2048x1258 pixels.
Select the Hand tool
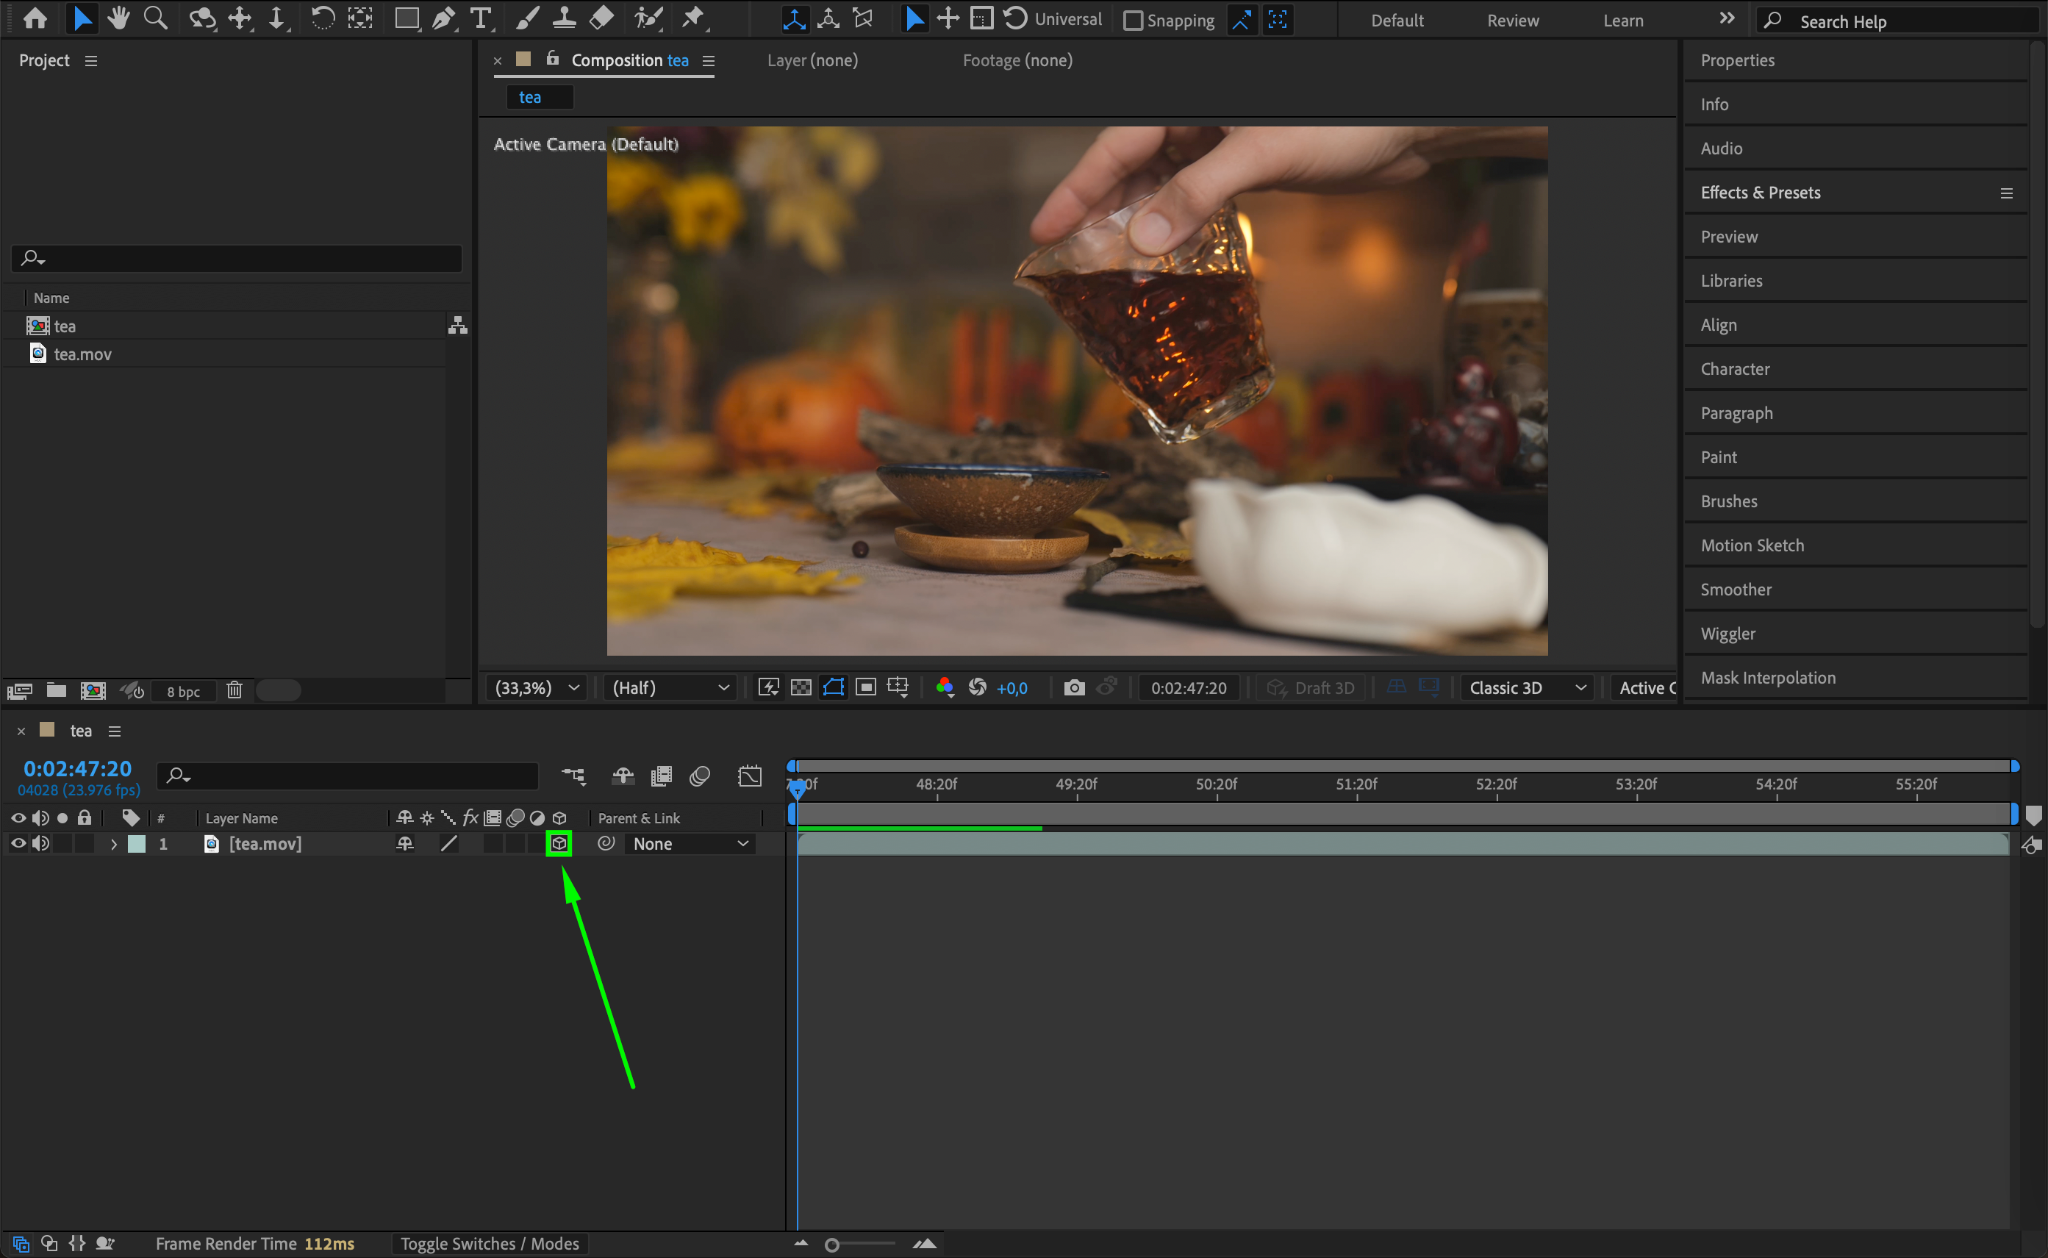[119, 18]
